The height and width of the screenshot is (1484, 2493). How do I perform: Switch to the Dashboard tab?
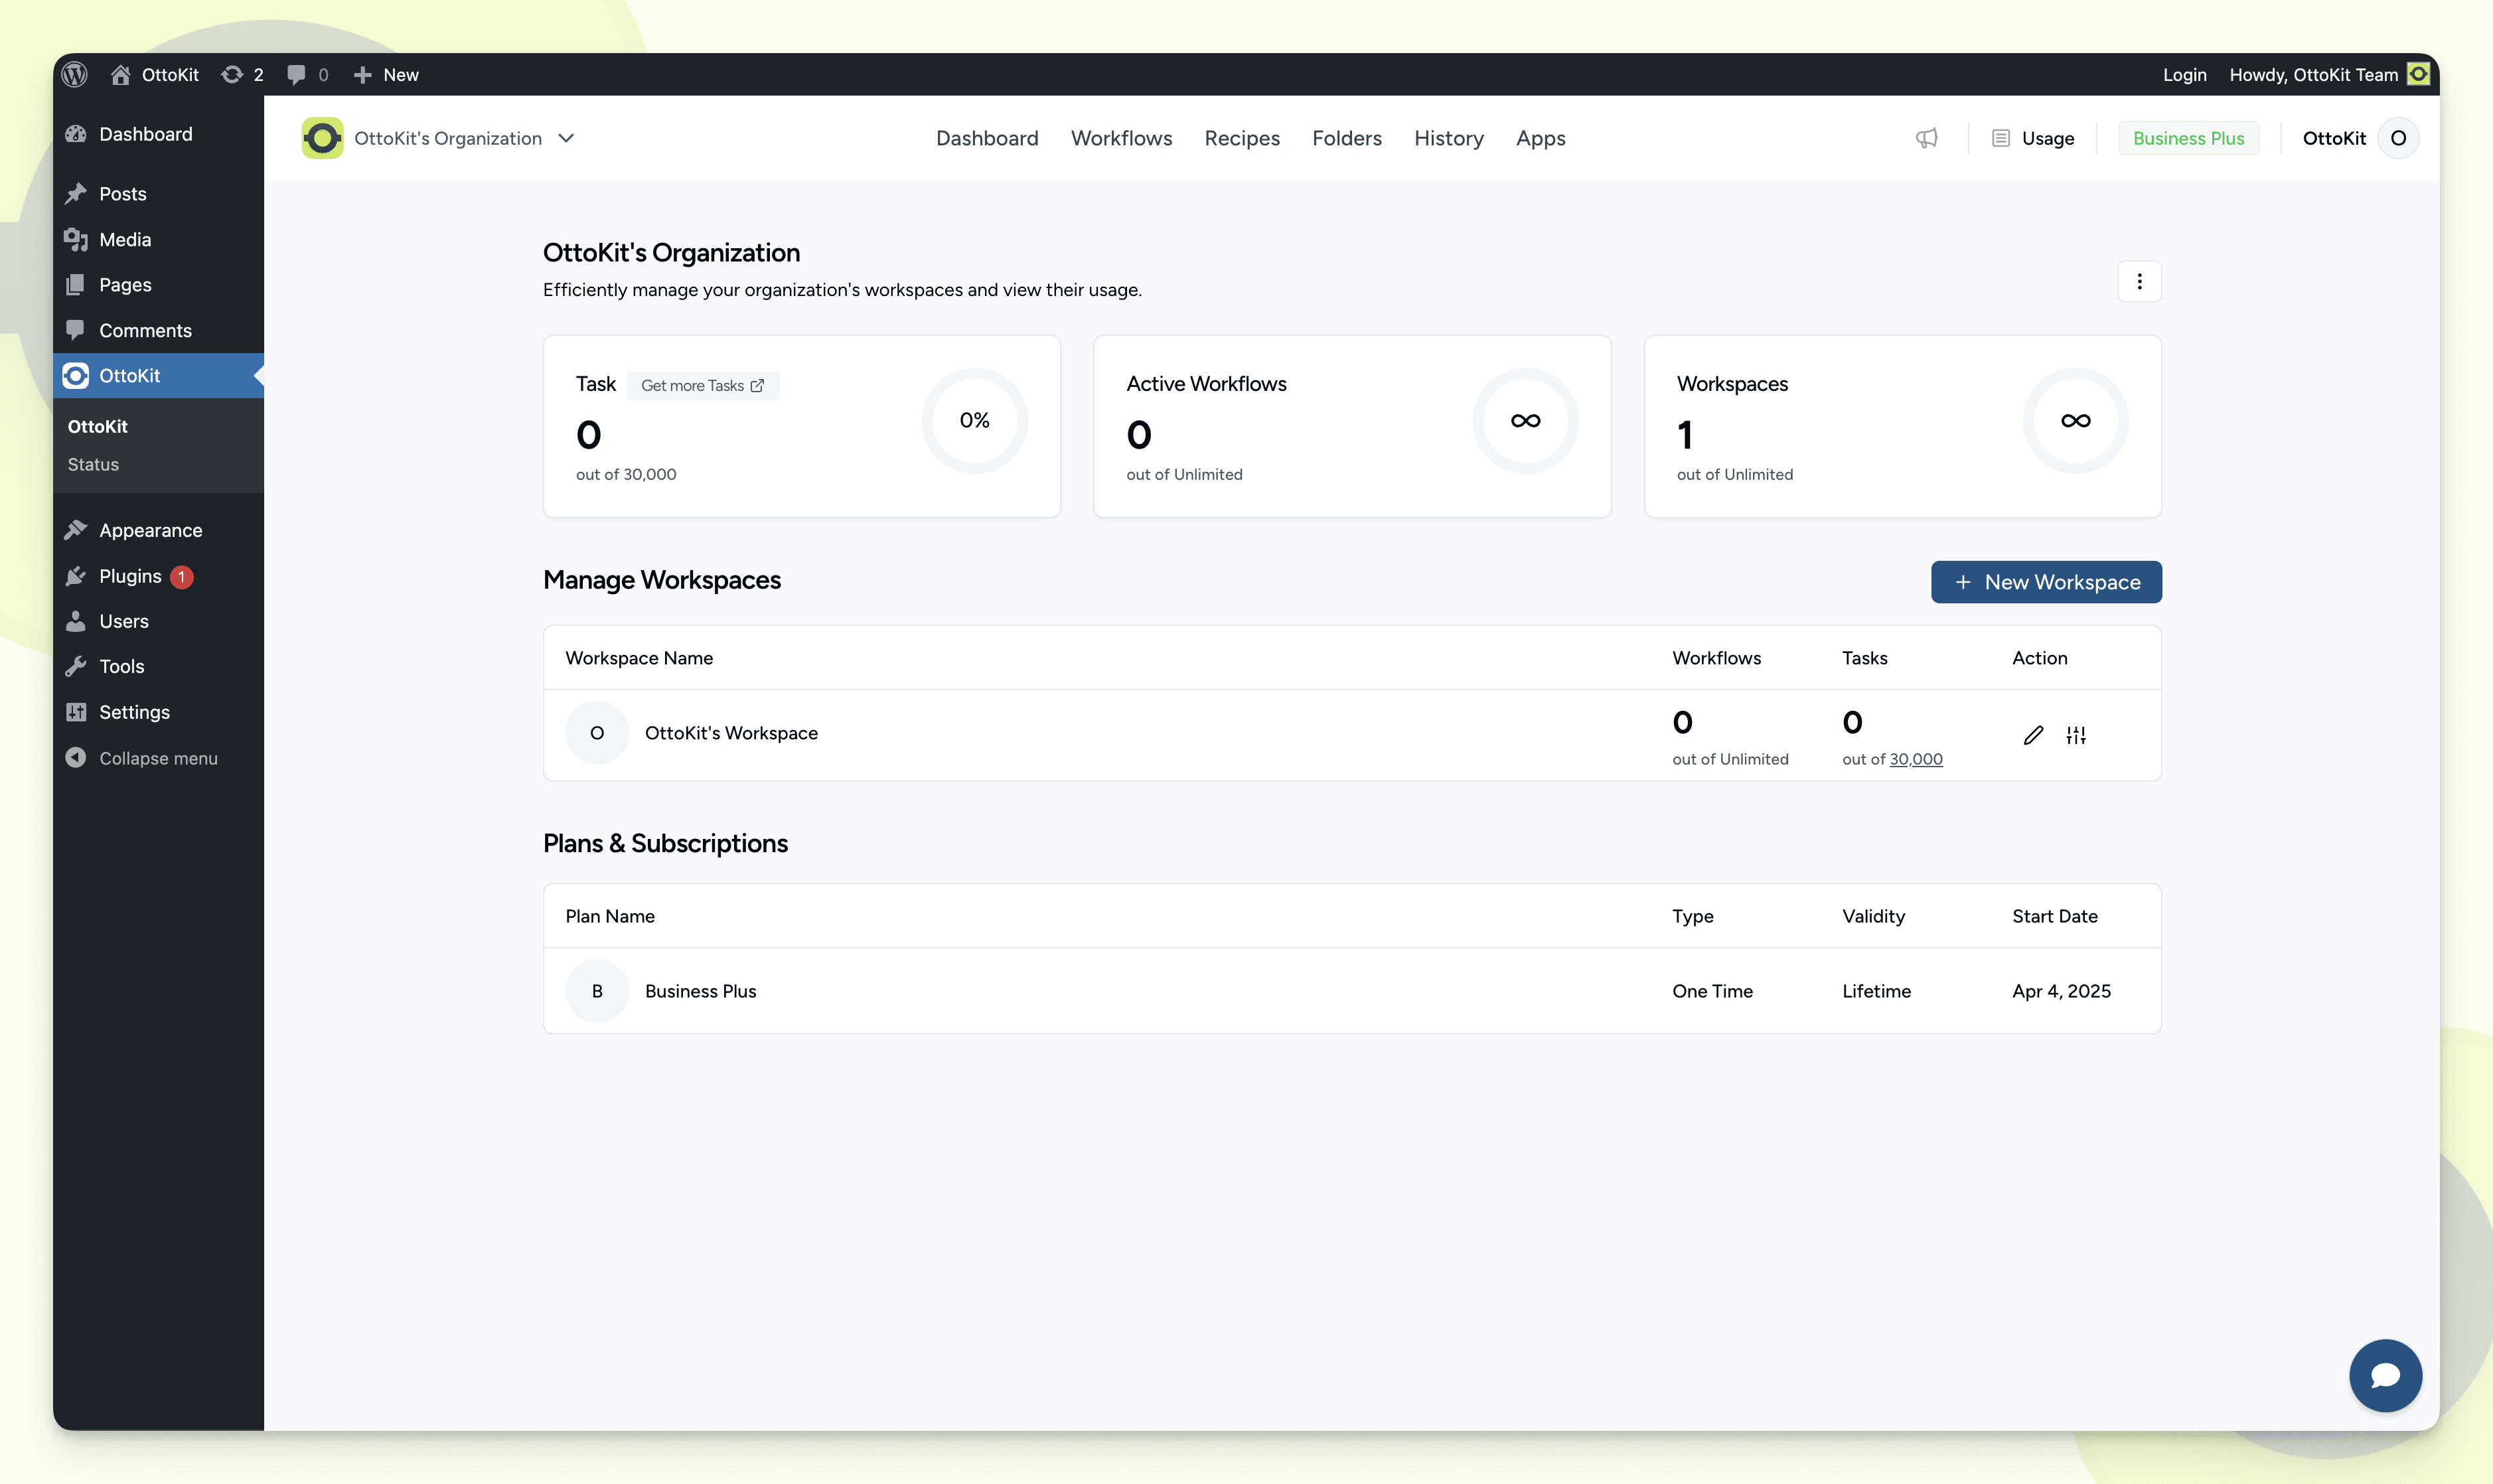987,138
